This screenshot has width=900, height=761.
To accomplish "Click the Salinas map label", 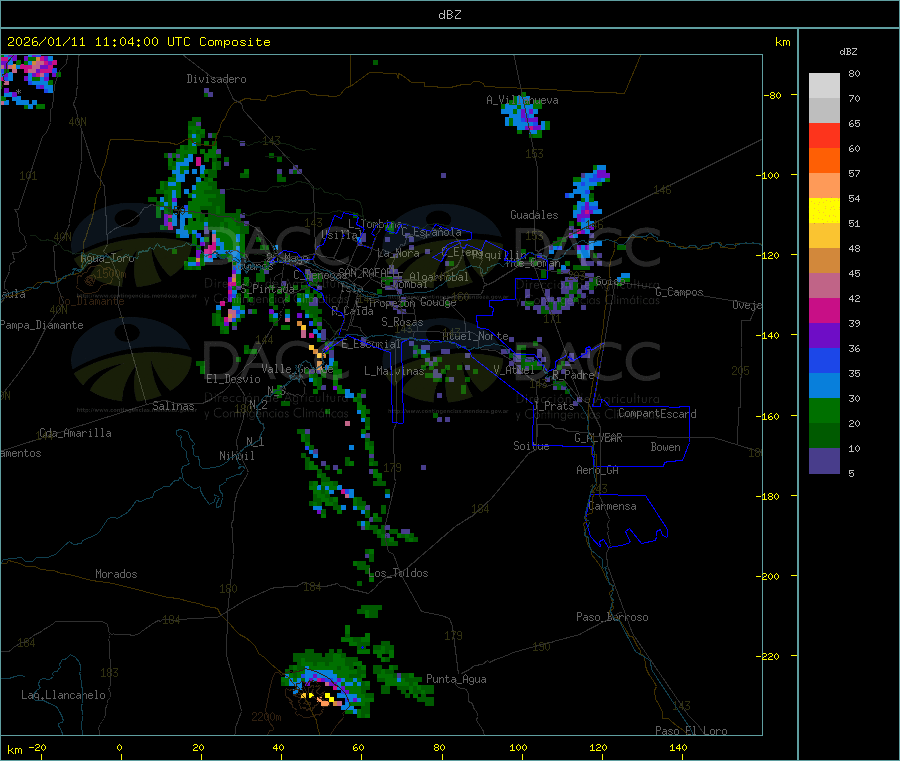I will 173,406.
